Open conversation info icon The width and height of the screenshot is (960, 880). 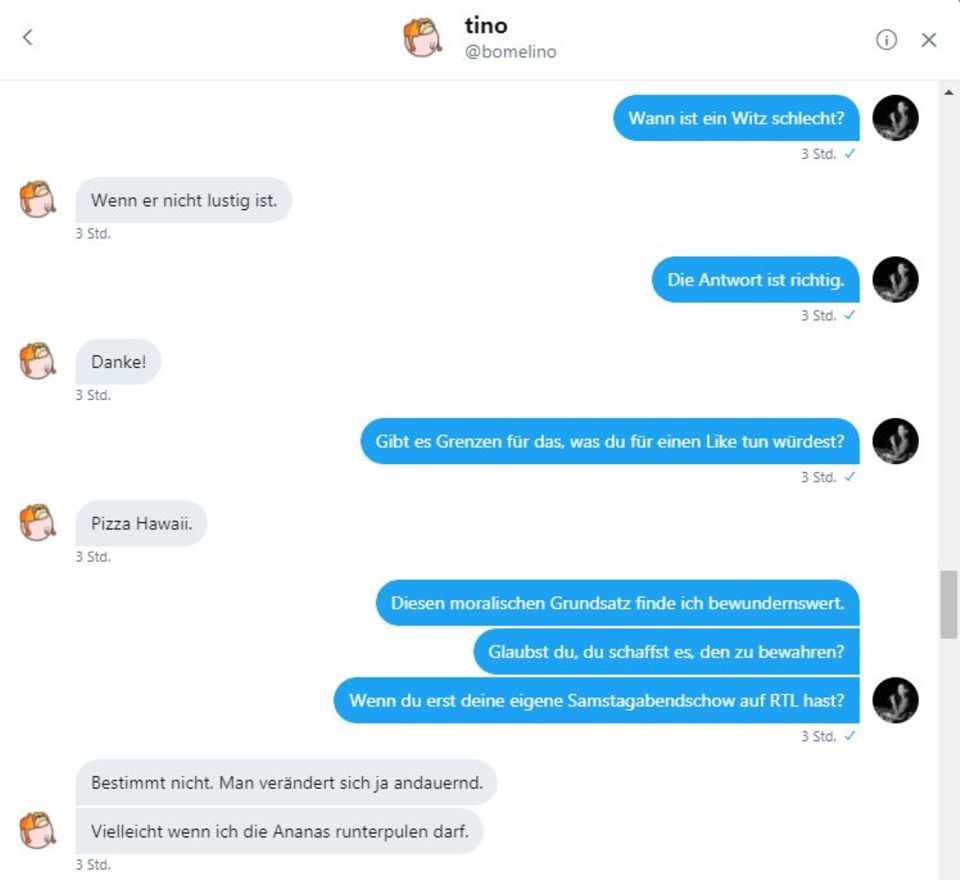click(x=886, y=39)
